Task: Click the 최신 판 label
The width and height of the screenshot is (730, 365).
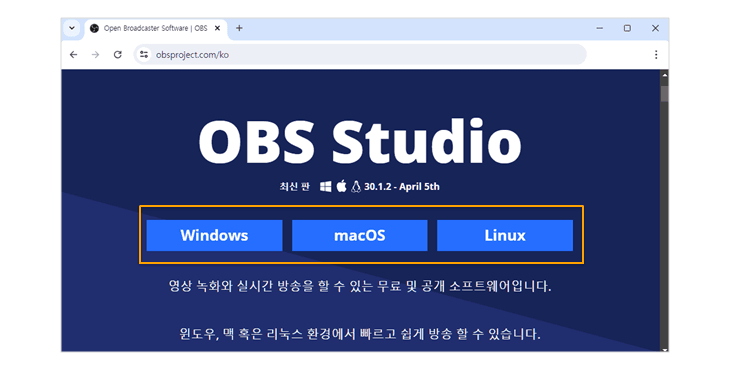Action: (294, 187)
